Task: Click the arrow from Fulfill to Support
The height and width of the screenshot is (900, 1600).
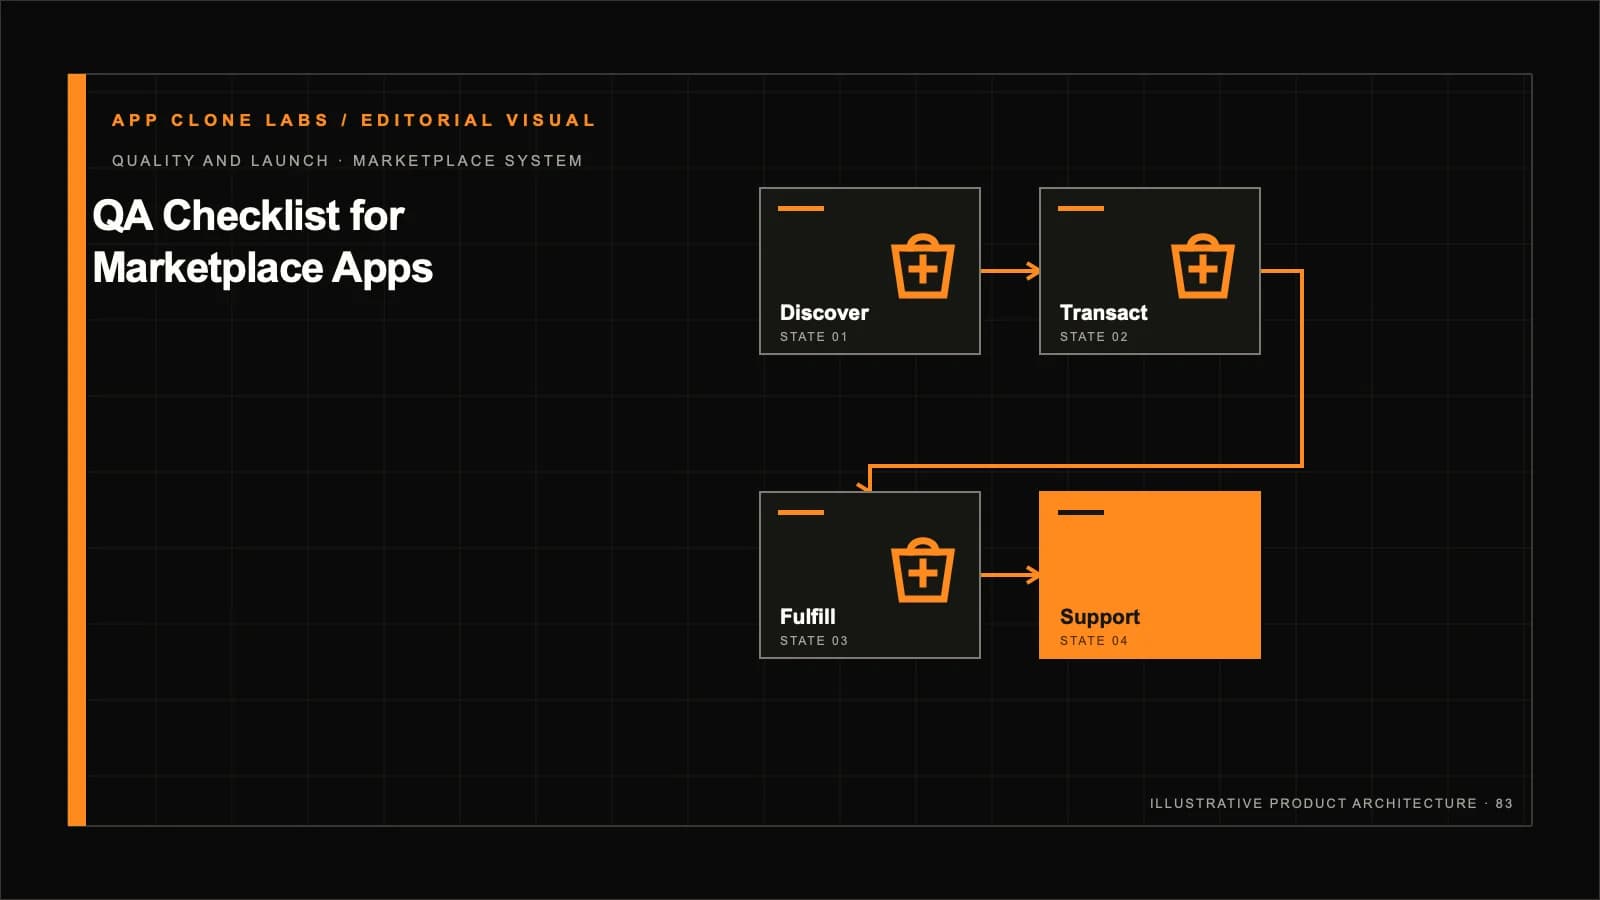Action: (x=1010, y=574)
